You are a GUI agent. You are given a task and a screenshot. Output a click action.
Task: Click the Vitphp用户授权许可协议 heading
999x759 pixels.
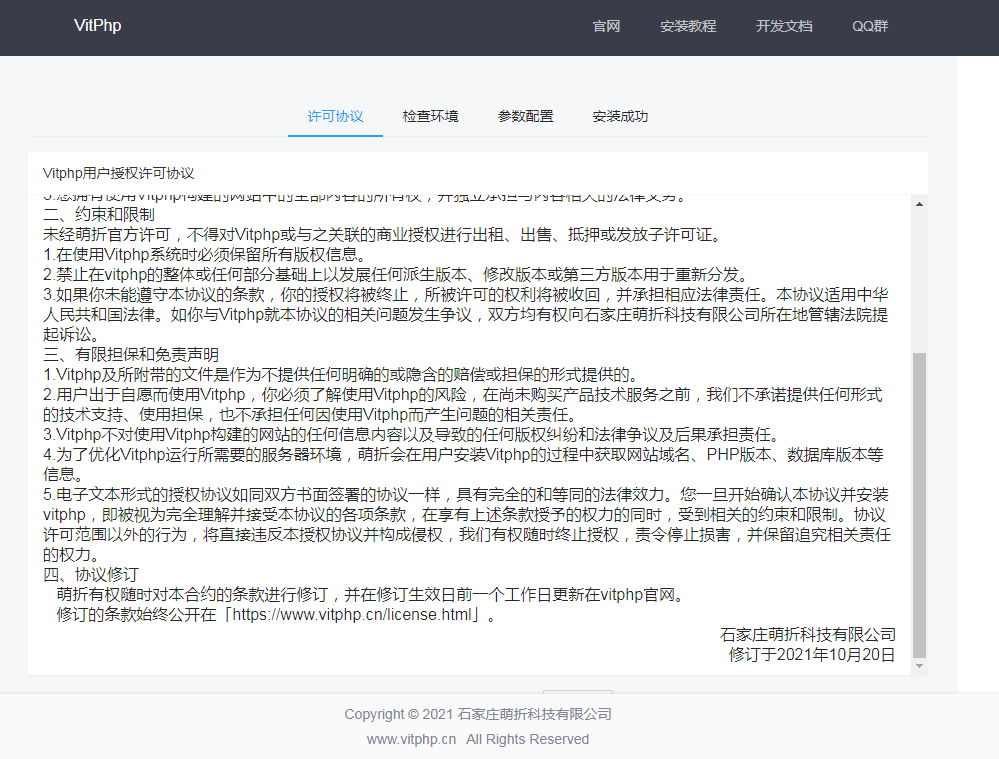119,173
